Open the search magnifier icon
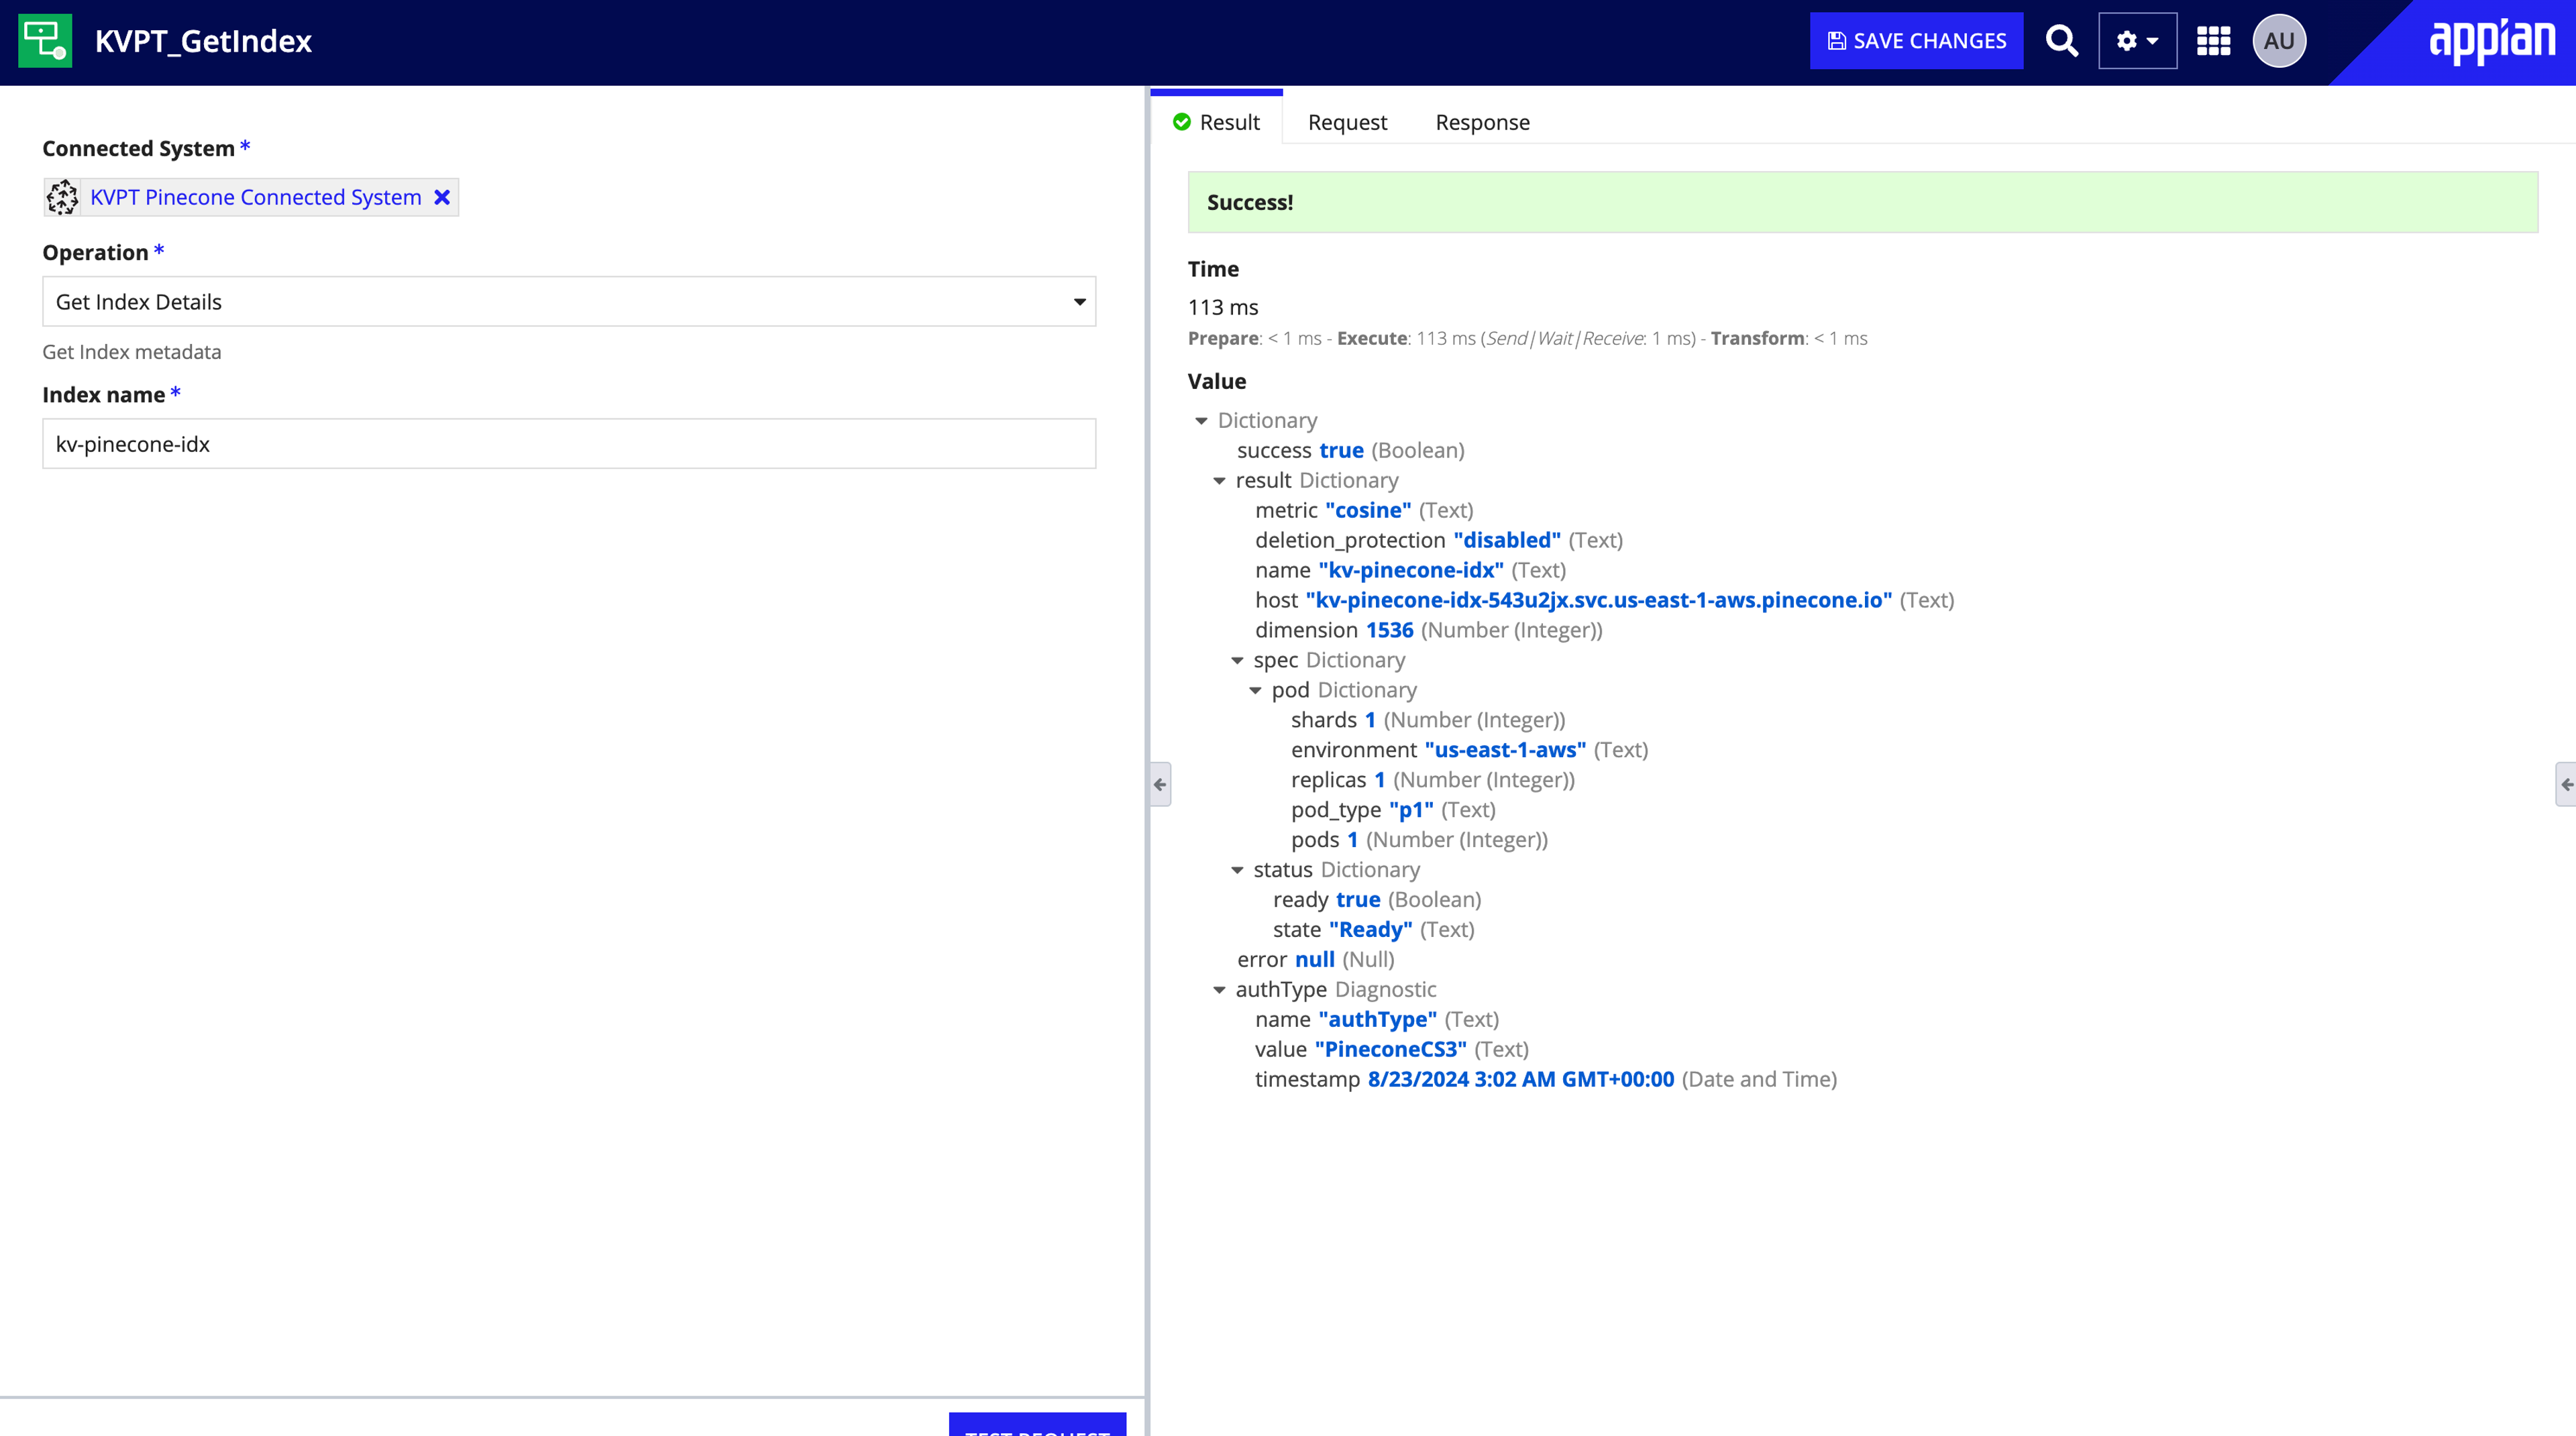 (x=2061, y=41)
